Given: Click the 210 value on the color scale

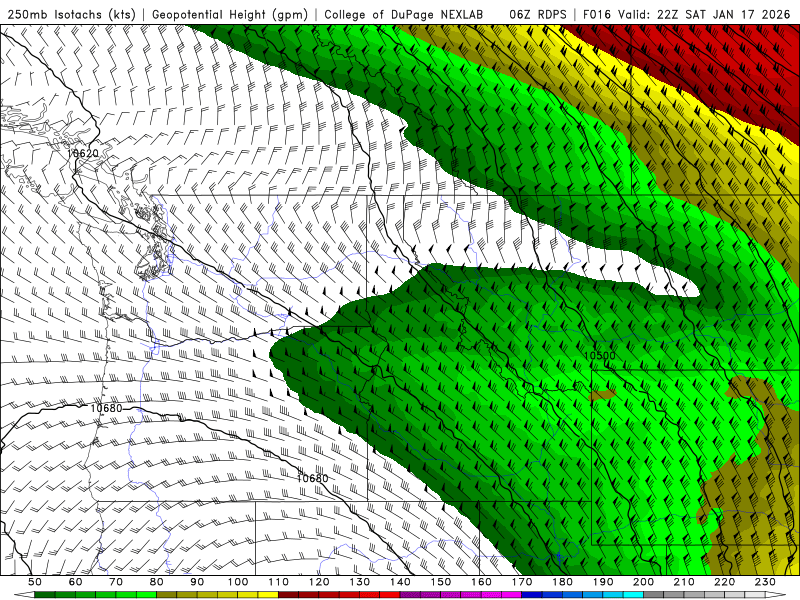Looking at the screenshot, I should [x=684, y=582].
